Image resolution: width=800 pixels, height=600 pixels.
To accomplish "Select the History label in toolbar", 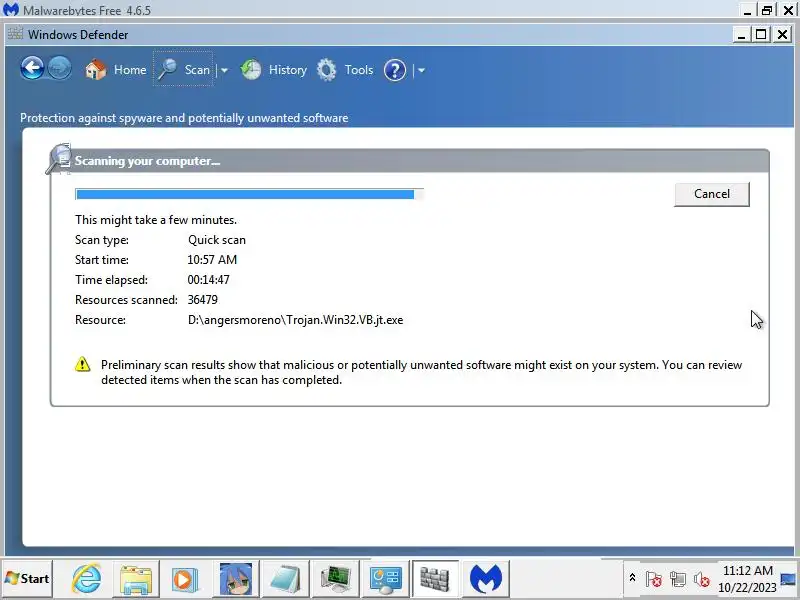I will pos(288,70).
